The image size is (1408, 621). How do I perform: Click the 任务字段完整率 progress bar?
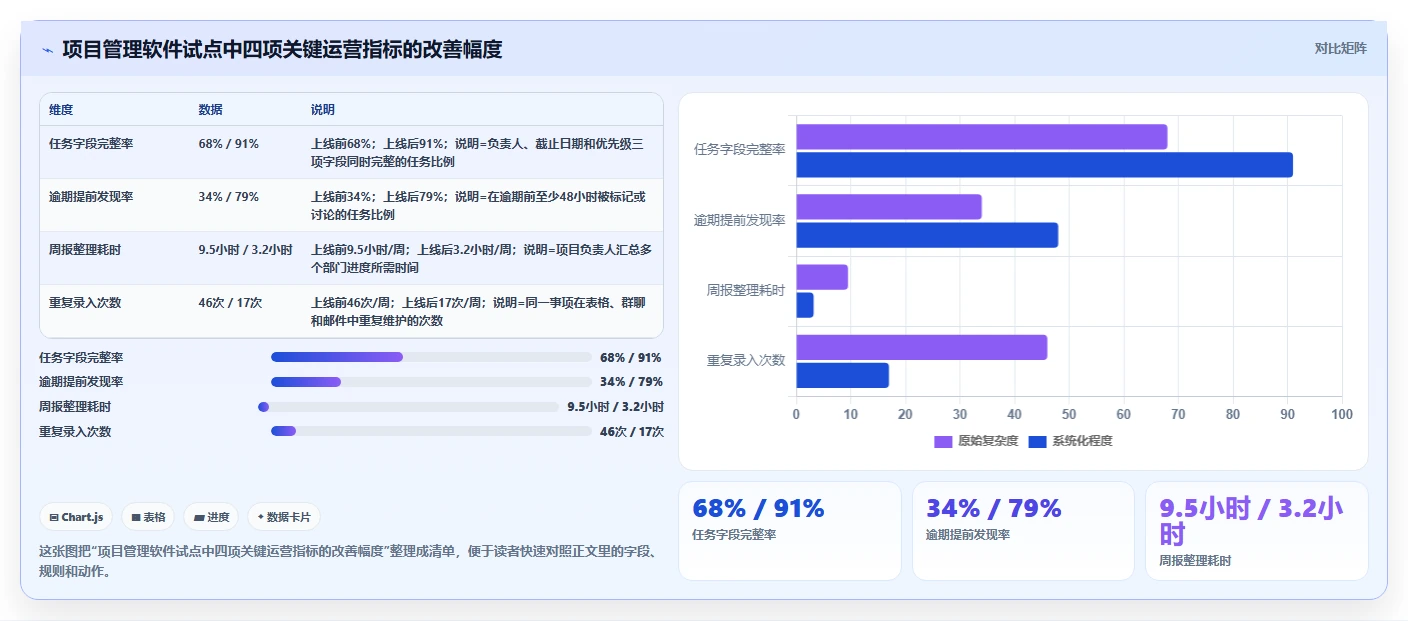click(431, 357)
